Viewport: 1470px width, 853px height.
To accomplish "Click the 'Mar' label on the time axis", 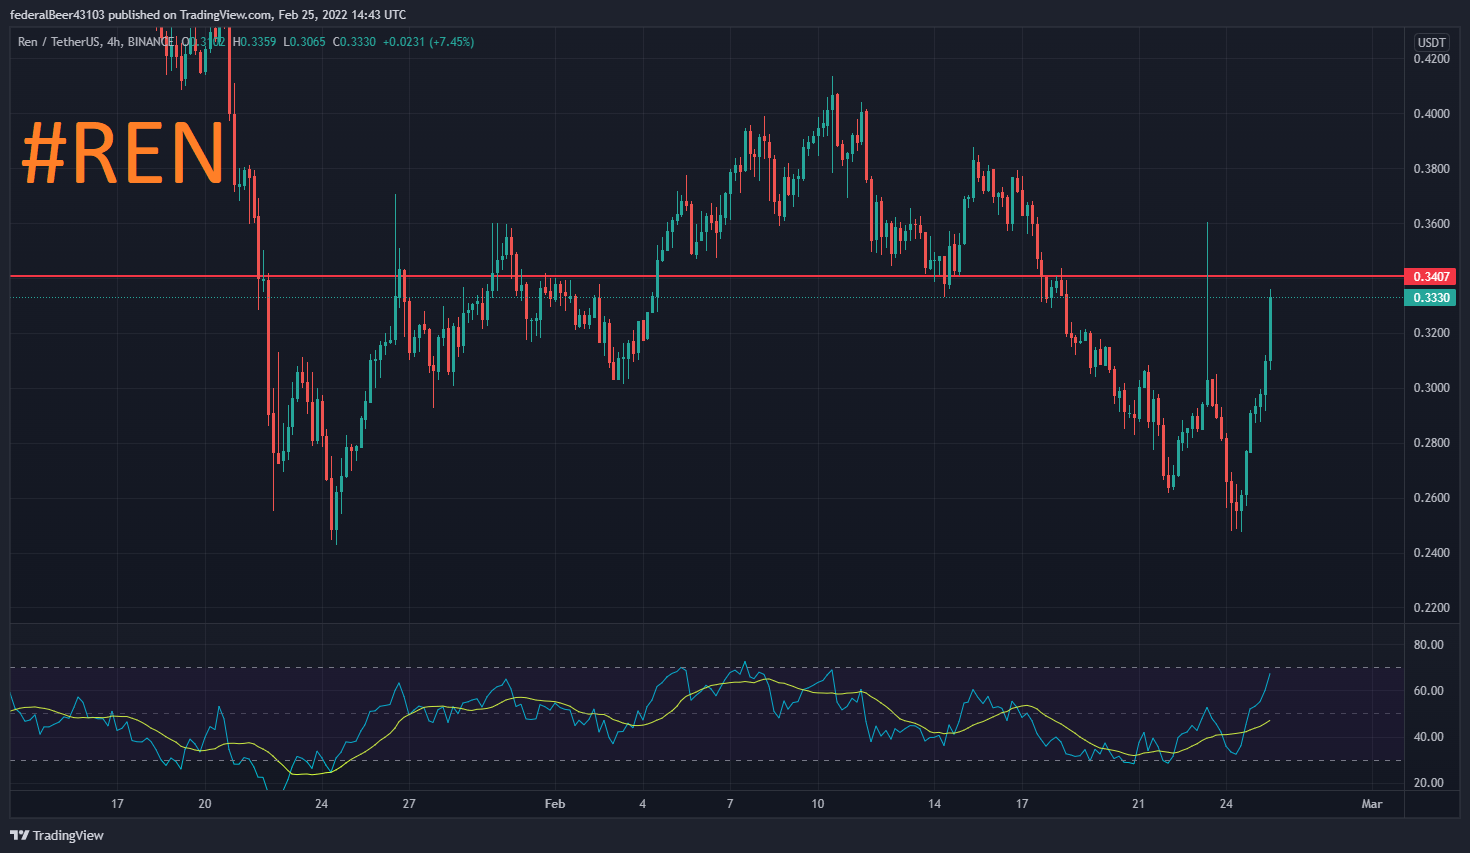I will tap(1372, 804).
